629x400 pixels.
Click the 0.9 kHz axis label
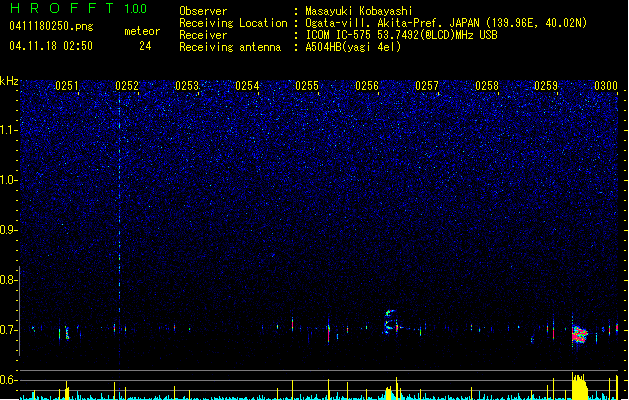(9, 230)
